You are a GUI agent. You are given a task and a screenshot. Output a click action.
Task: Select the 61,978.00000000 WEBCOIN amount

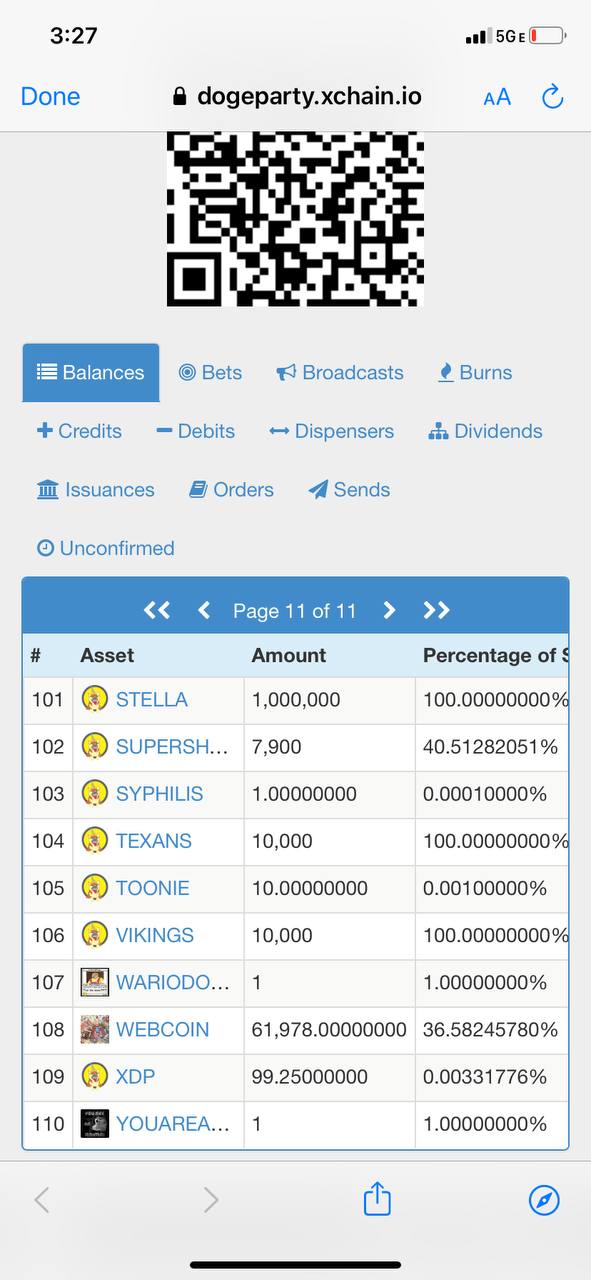(329, 1029)
